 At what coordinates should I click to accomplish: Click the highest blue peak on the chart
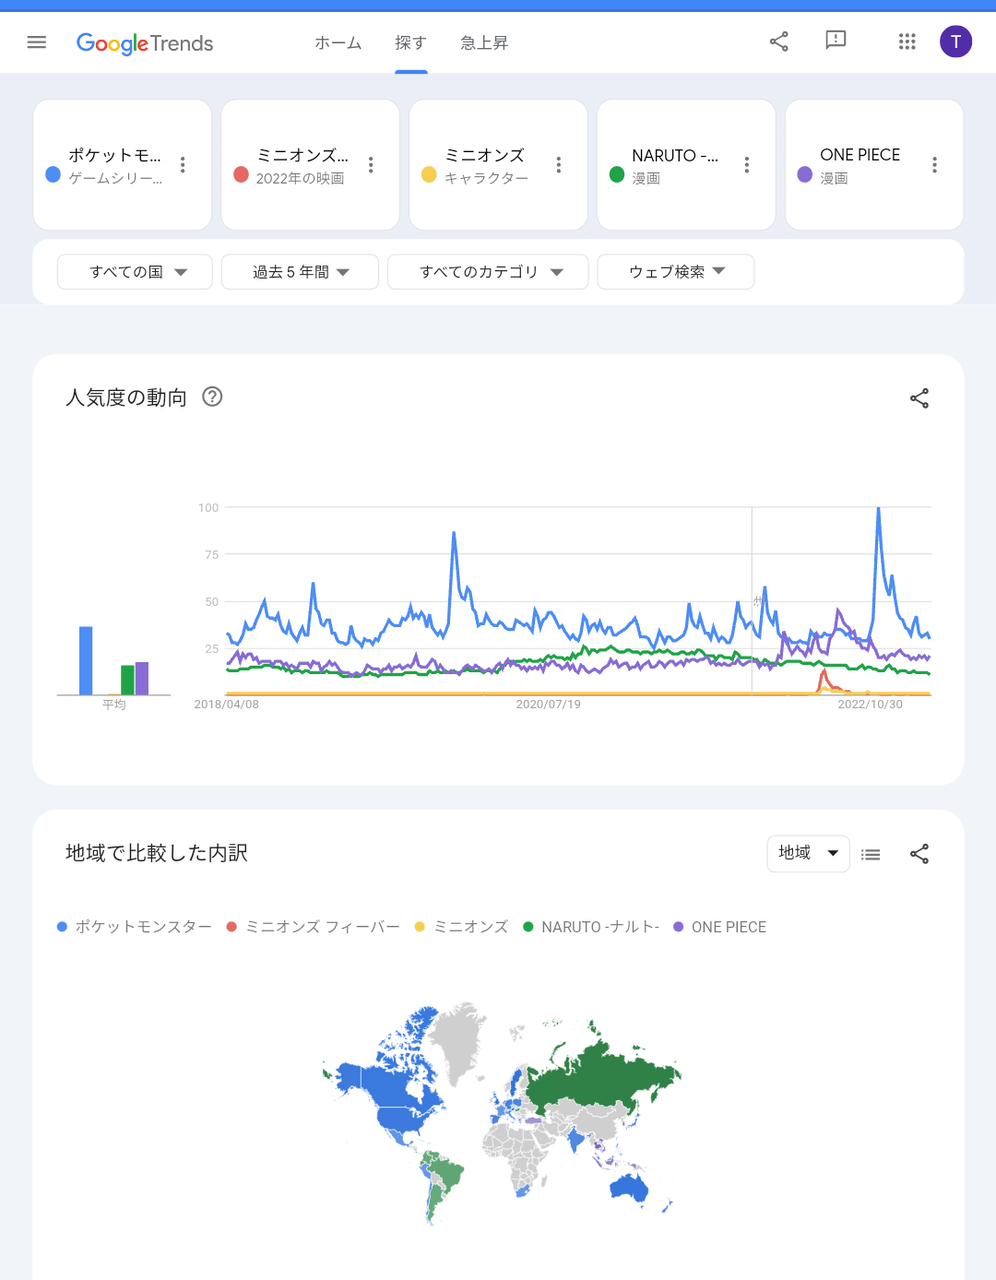pyautogui.click(x=878, y=509)
